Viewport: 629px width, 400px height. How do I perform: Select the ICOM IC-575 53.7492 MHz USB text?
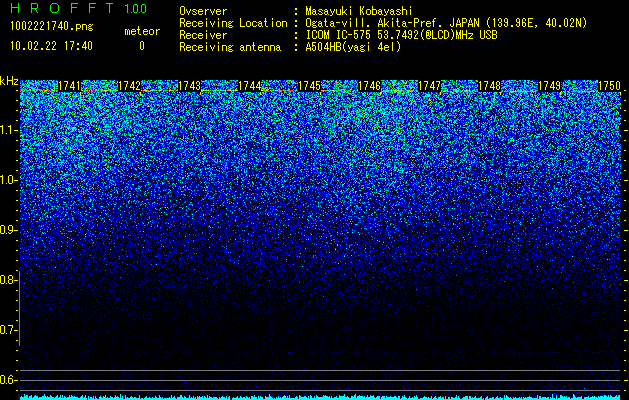tap(402, 35)
